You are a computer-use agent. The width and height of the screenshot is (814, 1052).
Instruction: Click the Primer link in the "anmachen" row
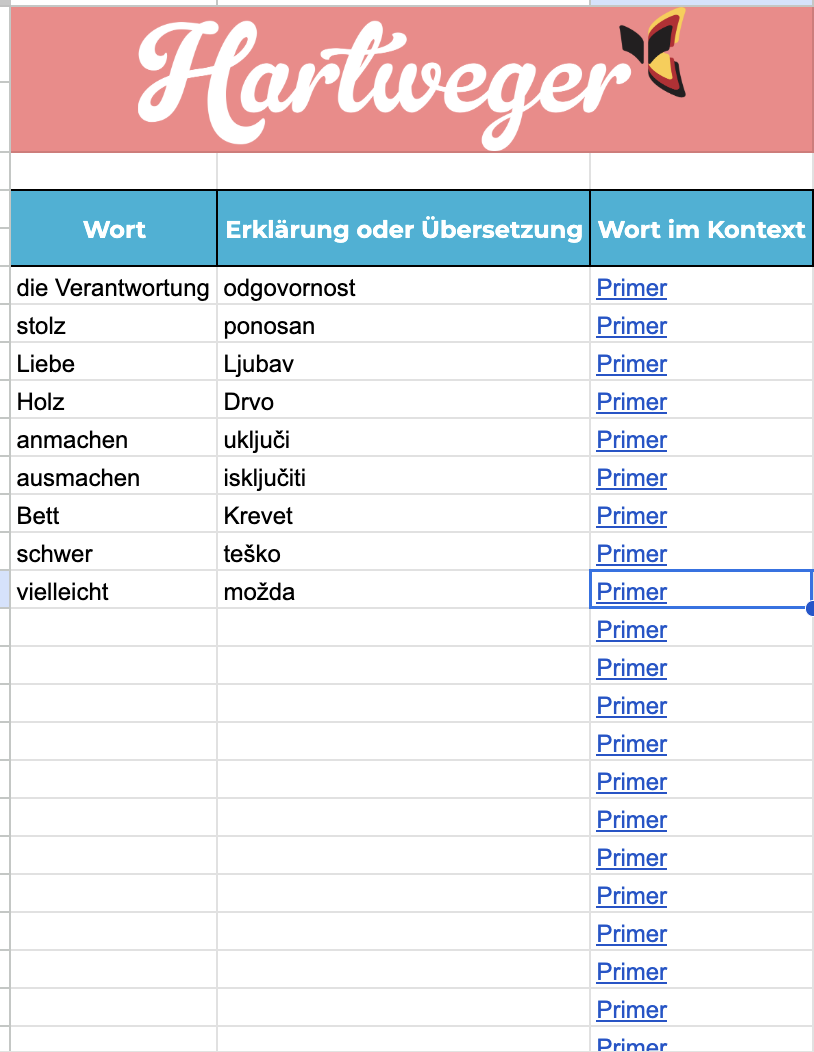tap(631, 440)
